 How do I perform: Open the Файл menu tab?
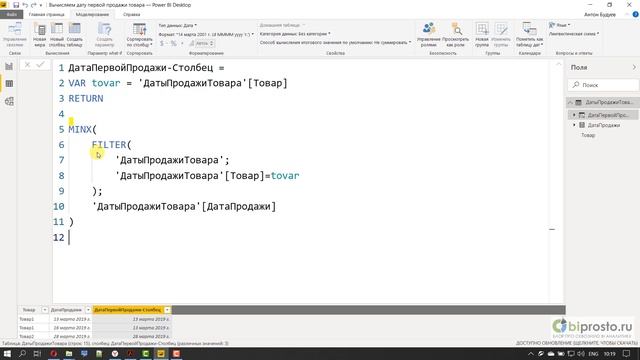pyautogui.click(x=11, y=14)
